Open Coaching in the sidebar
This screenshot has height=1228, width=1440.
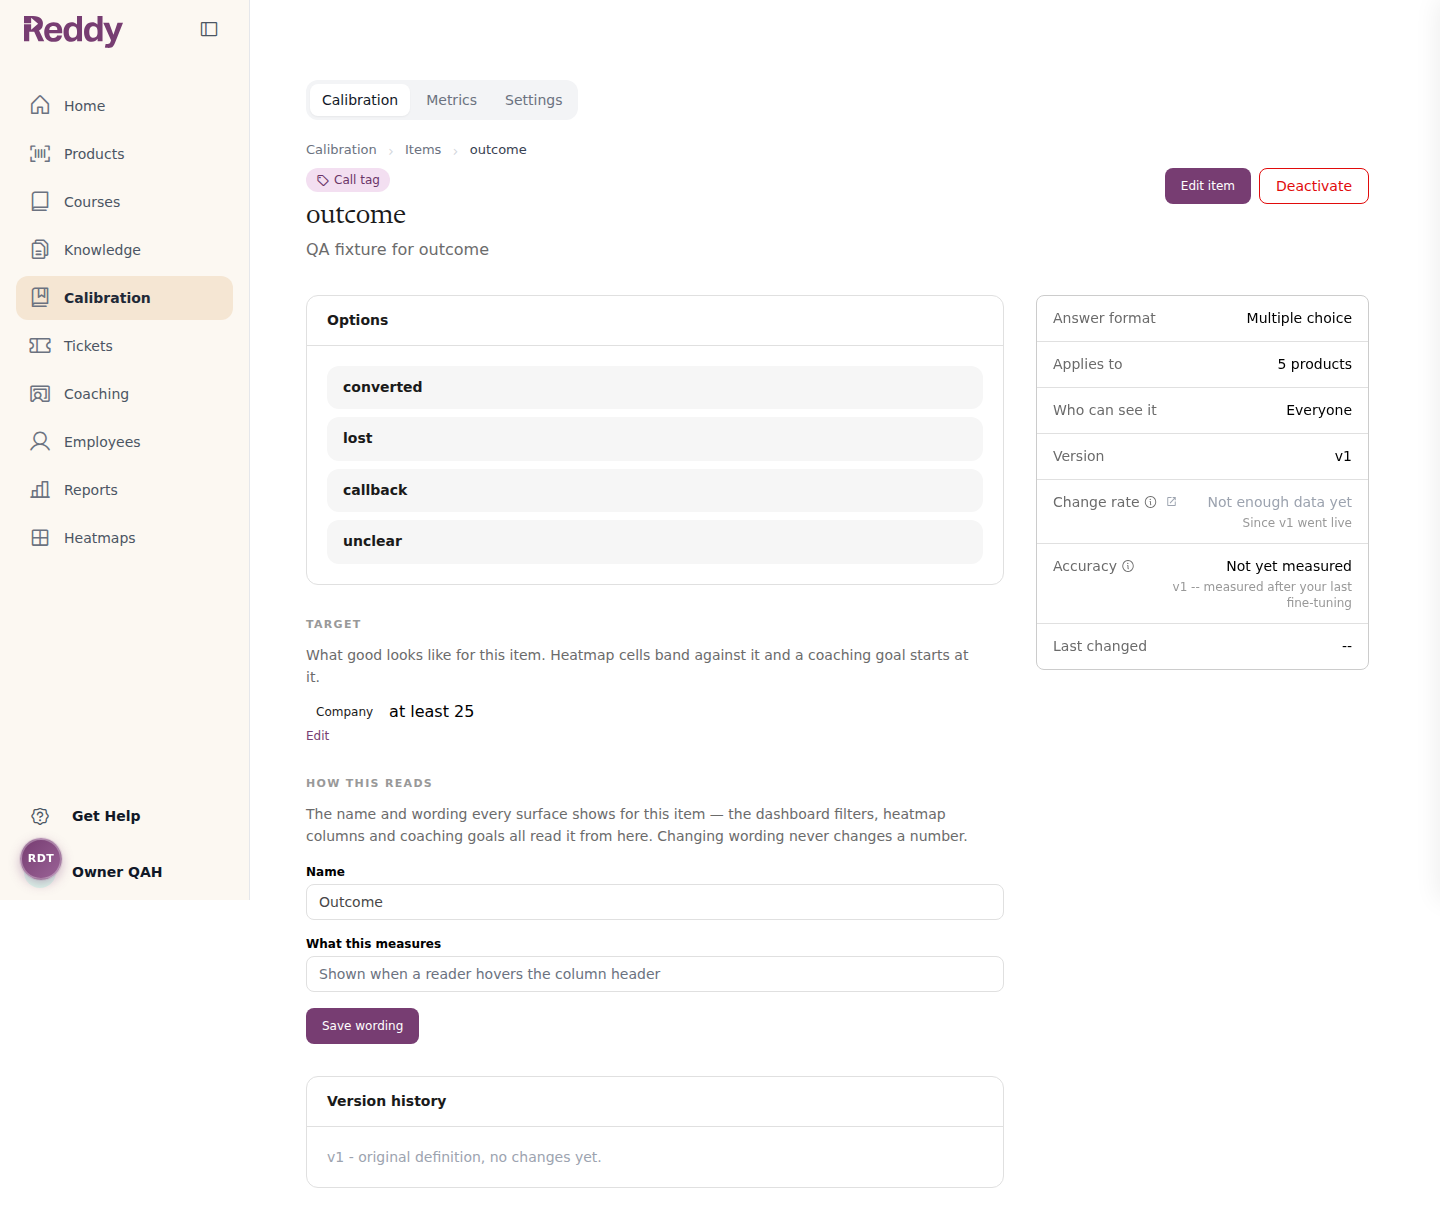[x=124, y=393]
